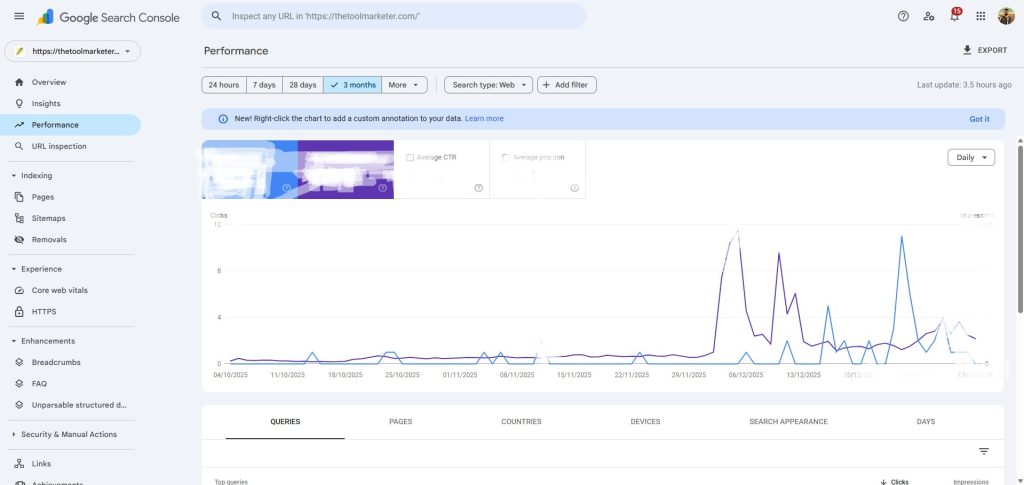This screenshot has width=1024, height=485.
Task: Open the Search type: Web dropdown
Action: pos(488,85)
